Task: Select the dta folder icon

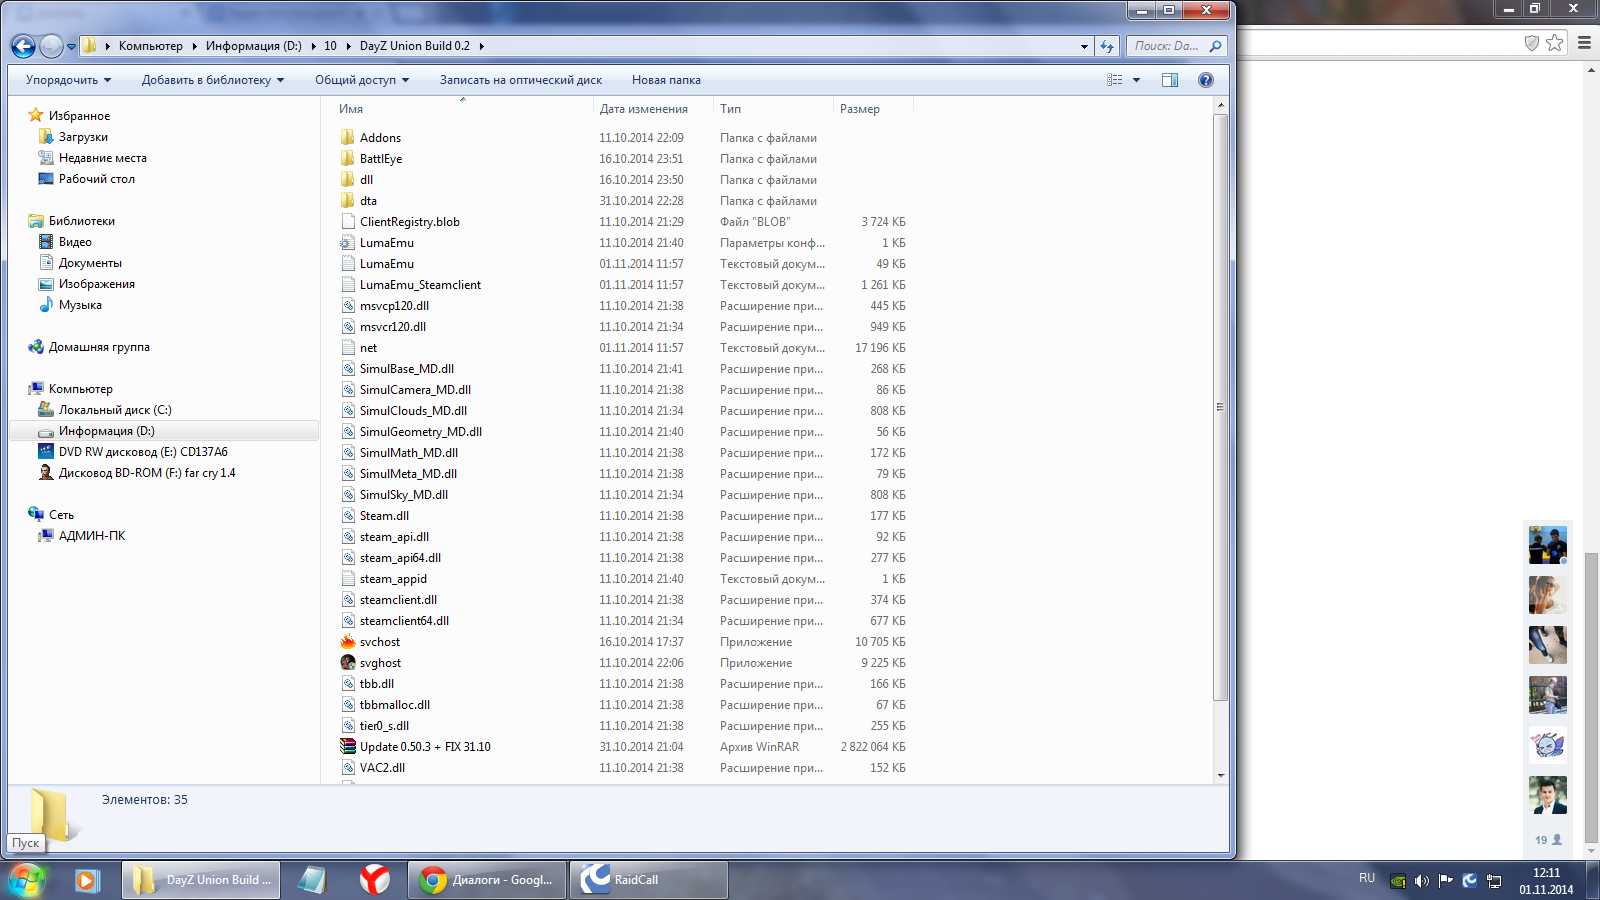Action: point(348,201)
